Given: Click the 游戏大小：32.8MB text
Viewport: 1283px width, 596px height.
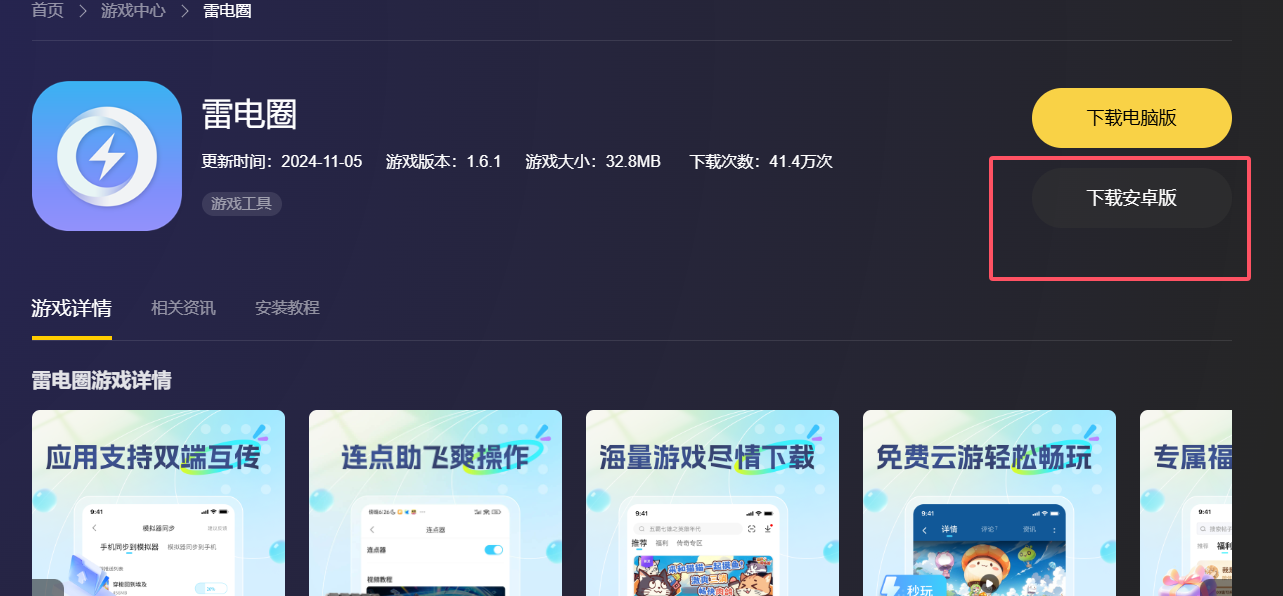Looking at the screenshot, I should (593, 161).
